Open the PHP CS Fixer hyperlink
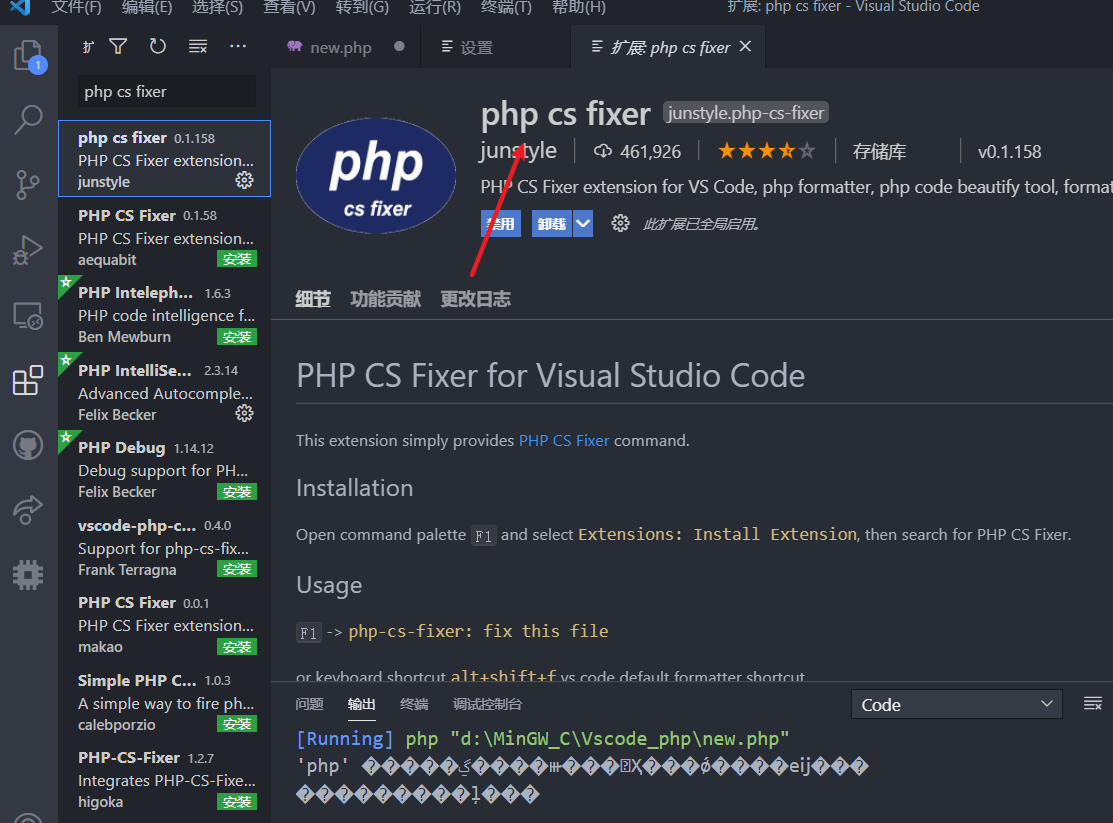Screen dimensions: 1113x823 (x=564, y=440)
